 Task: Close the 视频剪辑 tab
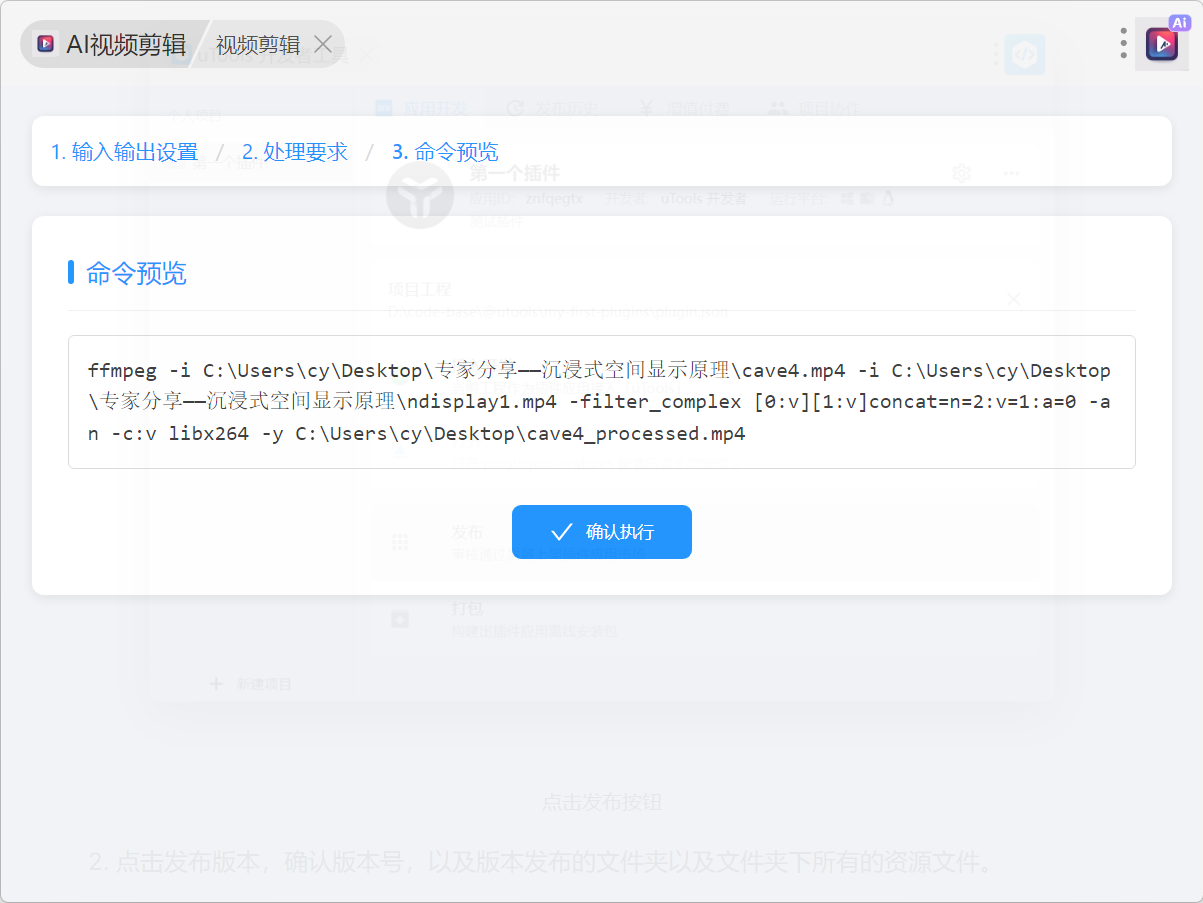click(323, 44)
